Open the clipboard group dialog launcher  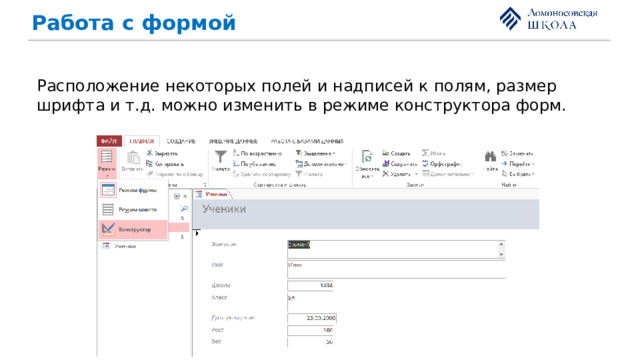tap(205, 185)
